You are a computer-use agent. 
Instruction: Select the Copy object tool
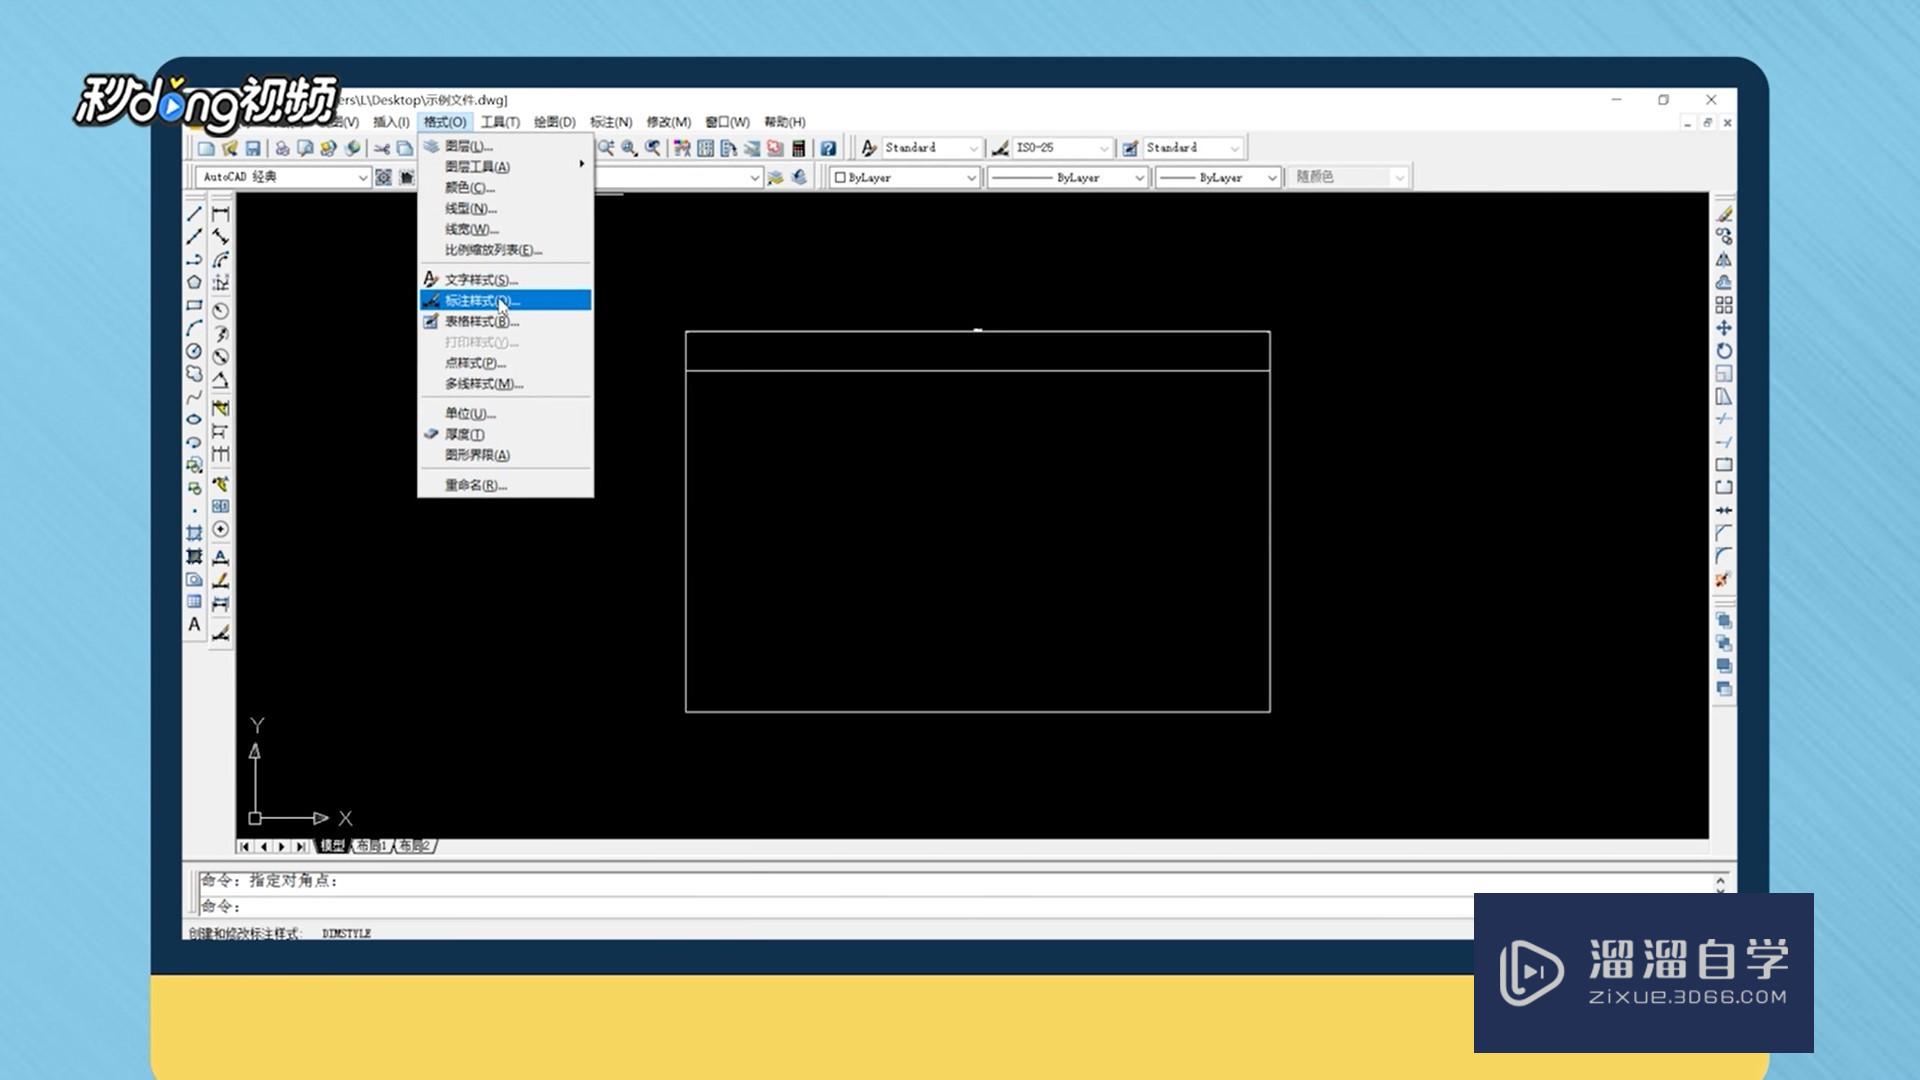1724,237
